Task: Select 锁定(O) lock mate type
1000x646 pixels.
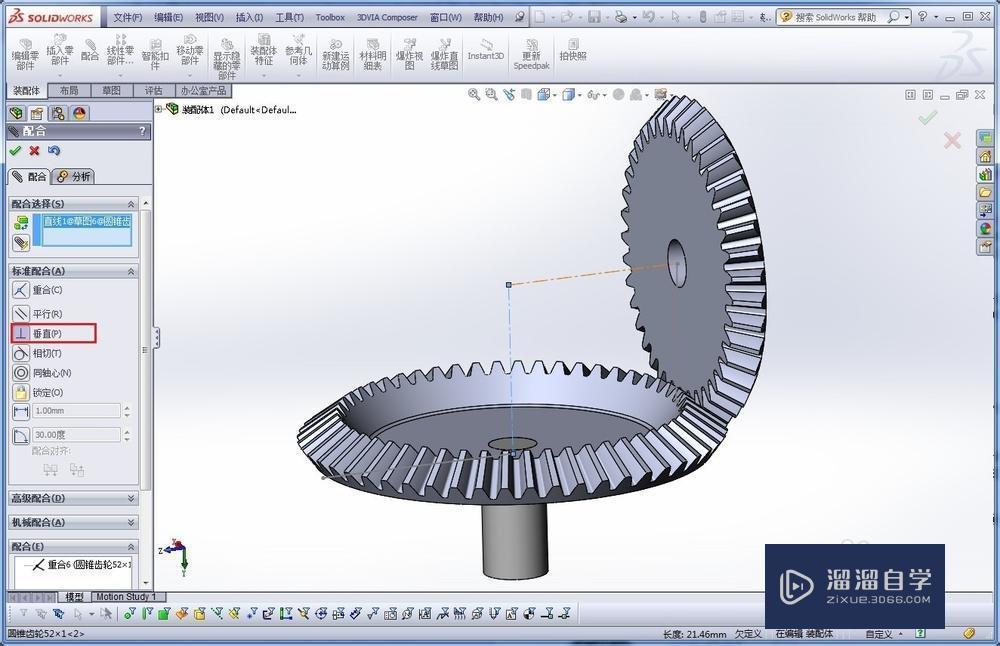Action: click(38, 393)
